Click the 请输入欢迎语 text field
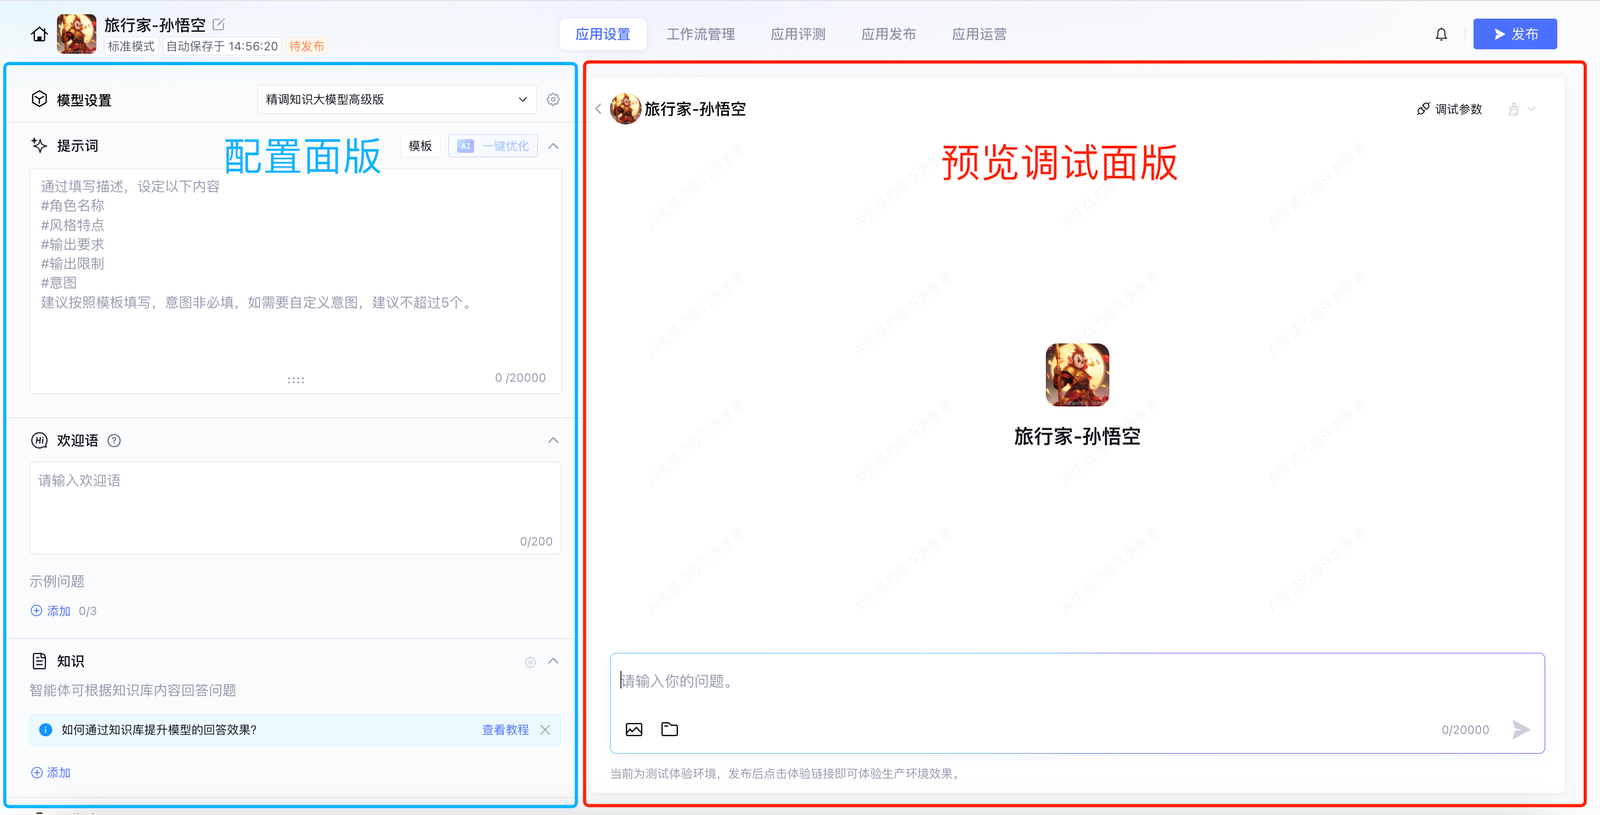This screenshot has width=1600, height=815. point(295,507)
